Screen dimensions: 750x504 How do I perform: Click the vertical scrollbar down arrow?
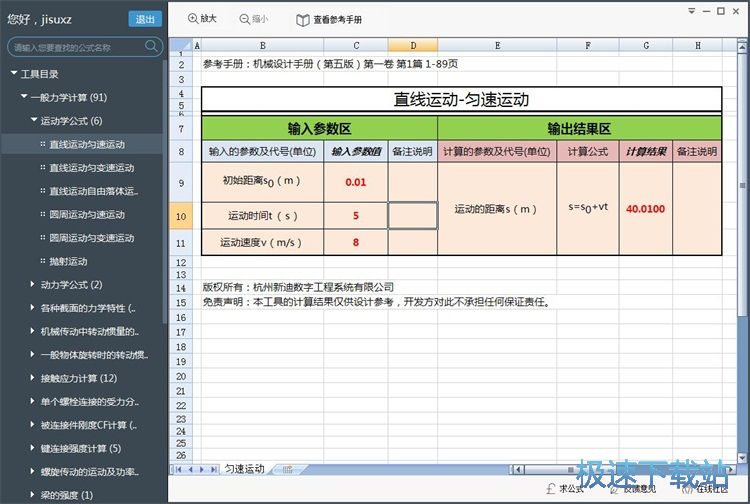[742, 457]
